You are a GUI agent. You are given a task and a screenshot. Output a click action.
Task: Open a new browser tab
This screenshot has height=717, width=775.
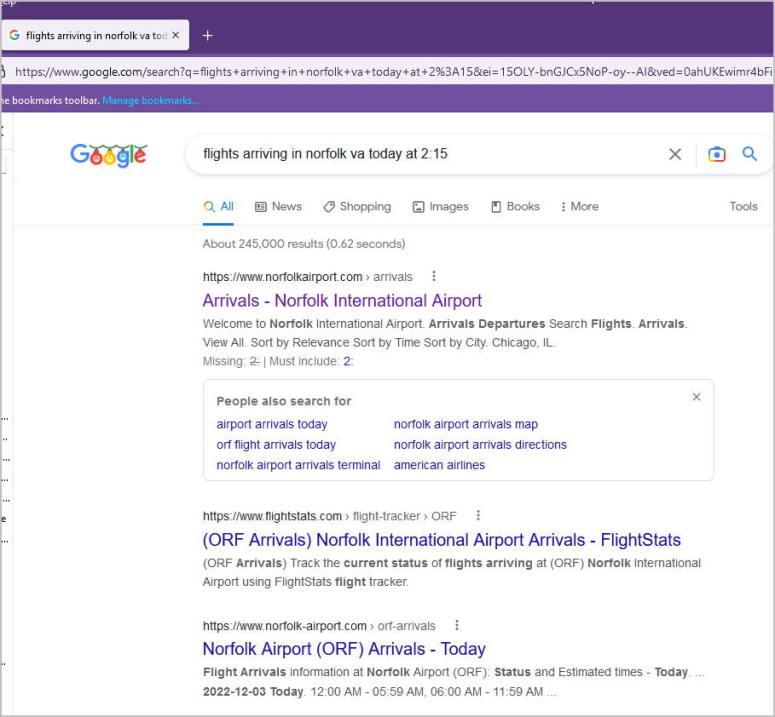point(208,35)
